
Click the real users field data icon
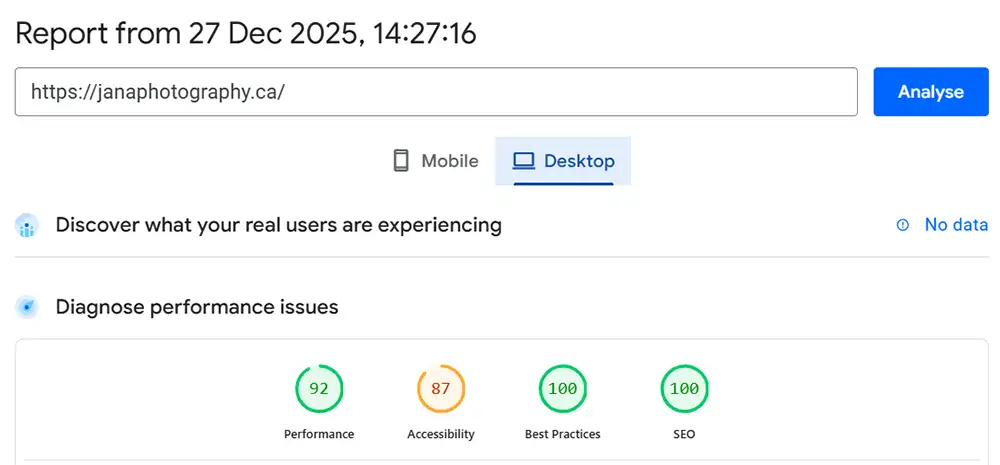27,226
